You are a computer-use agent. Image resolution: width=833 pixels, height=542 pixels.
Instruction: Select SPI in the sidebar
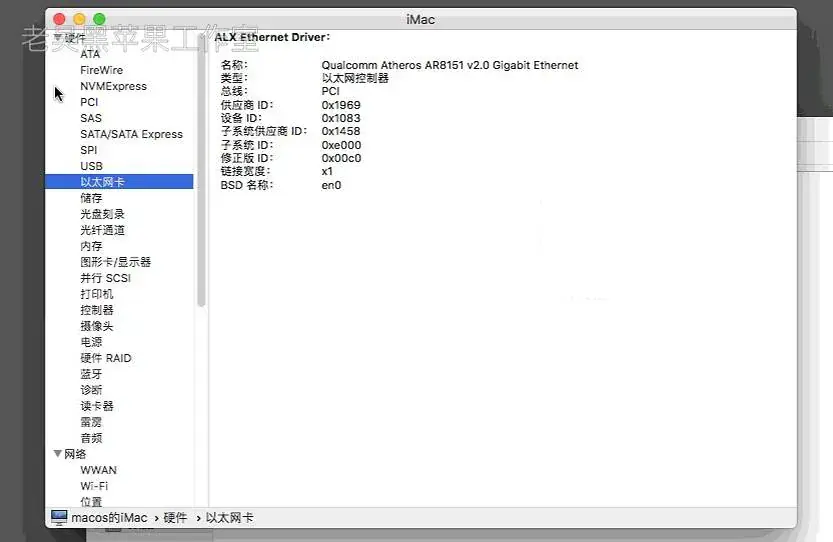pos(89,150)
